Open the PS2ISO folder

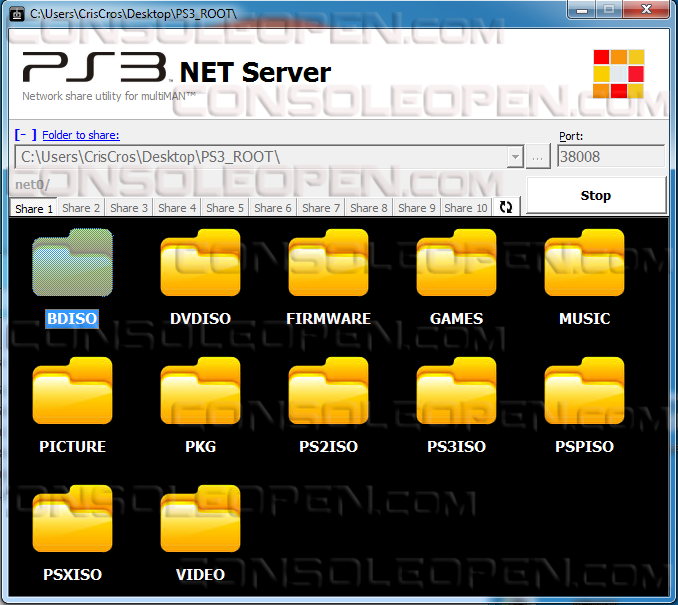pos(328,391)
